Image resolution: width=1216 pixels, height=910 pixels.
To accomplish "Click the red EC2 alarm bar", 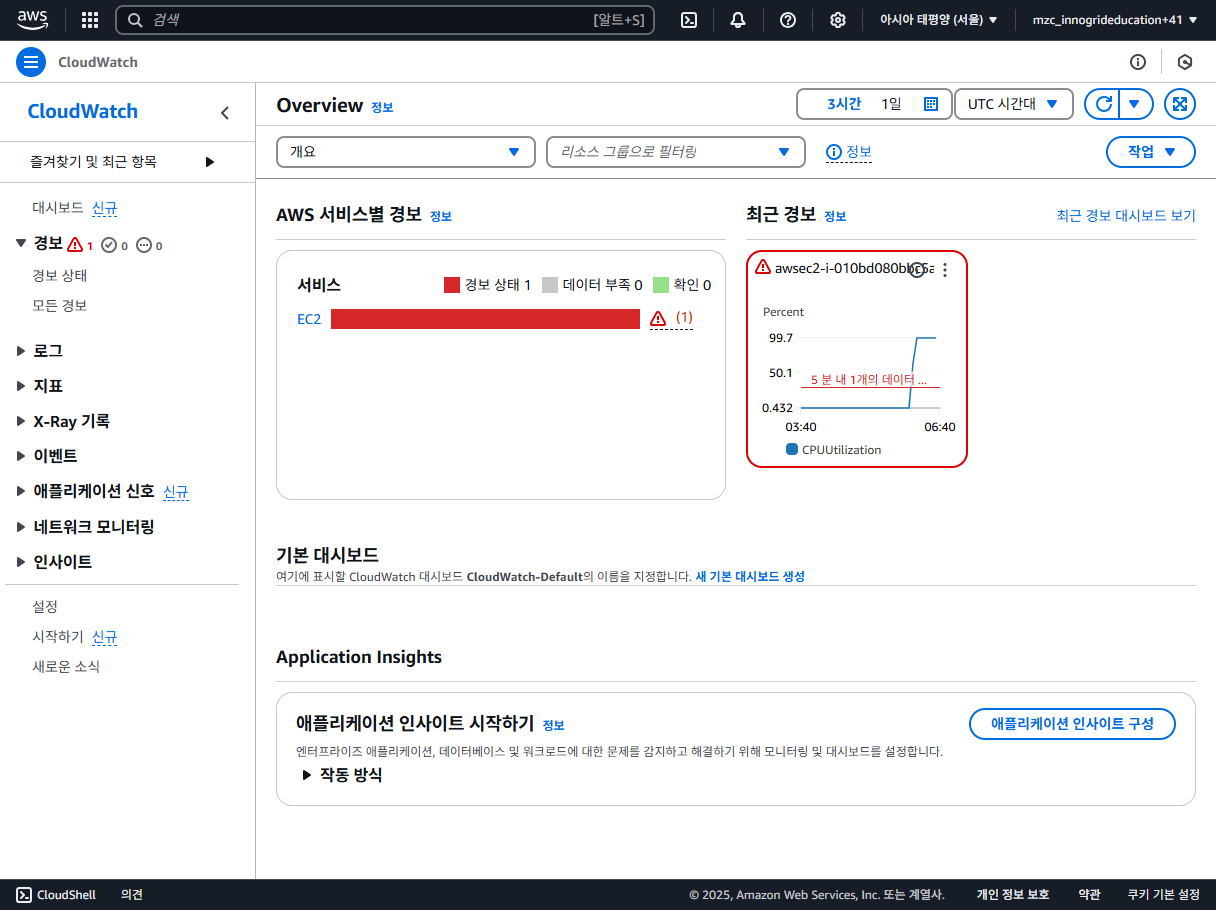I will tap(485, 319).
